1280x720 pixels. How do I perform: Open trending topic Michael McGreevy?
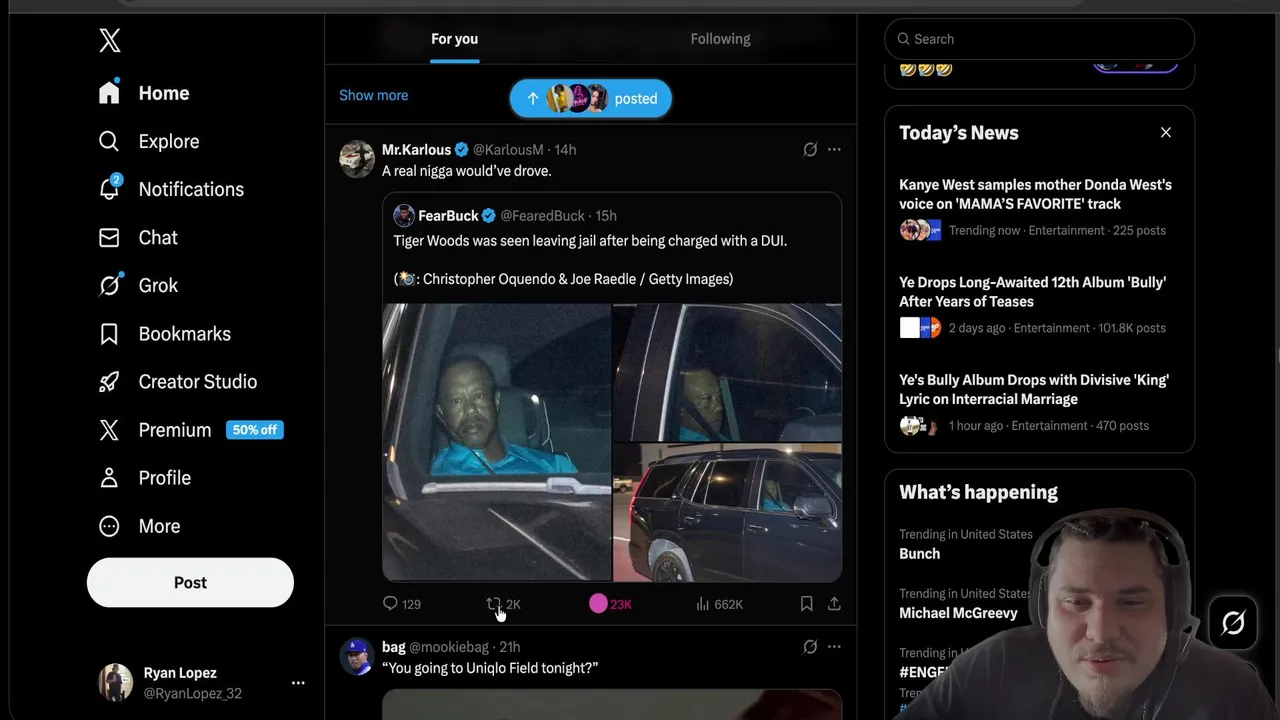click(x=958, y=613)
